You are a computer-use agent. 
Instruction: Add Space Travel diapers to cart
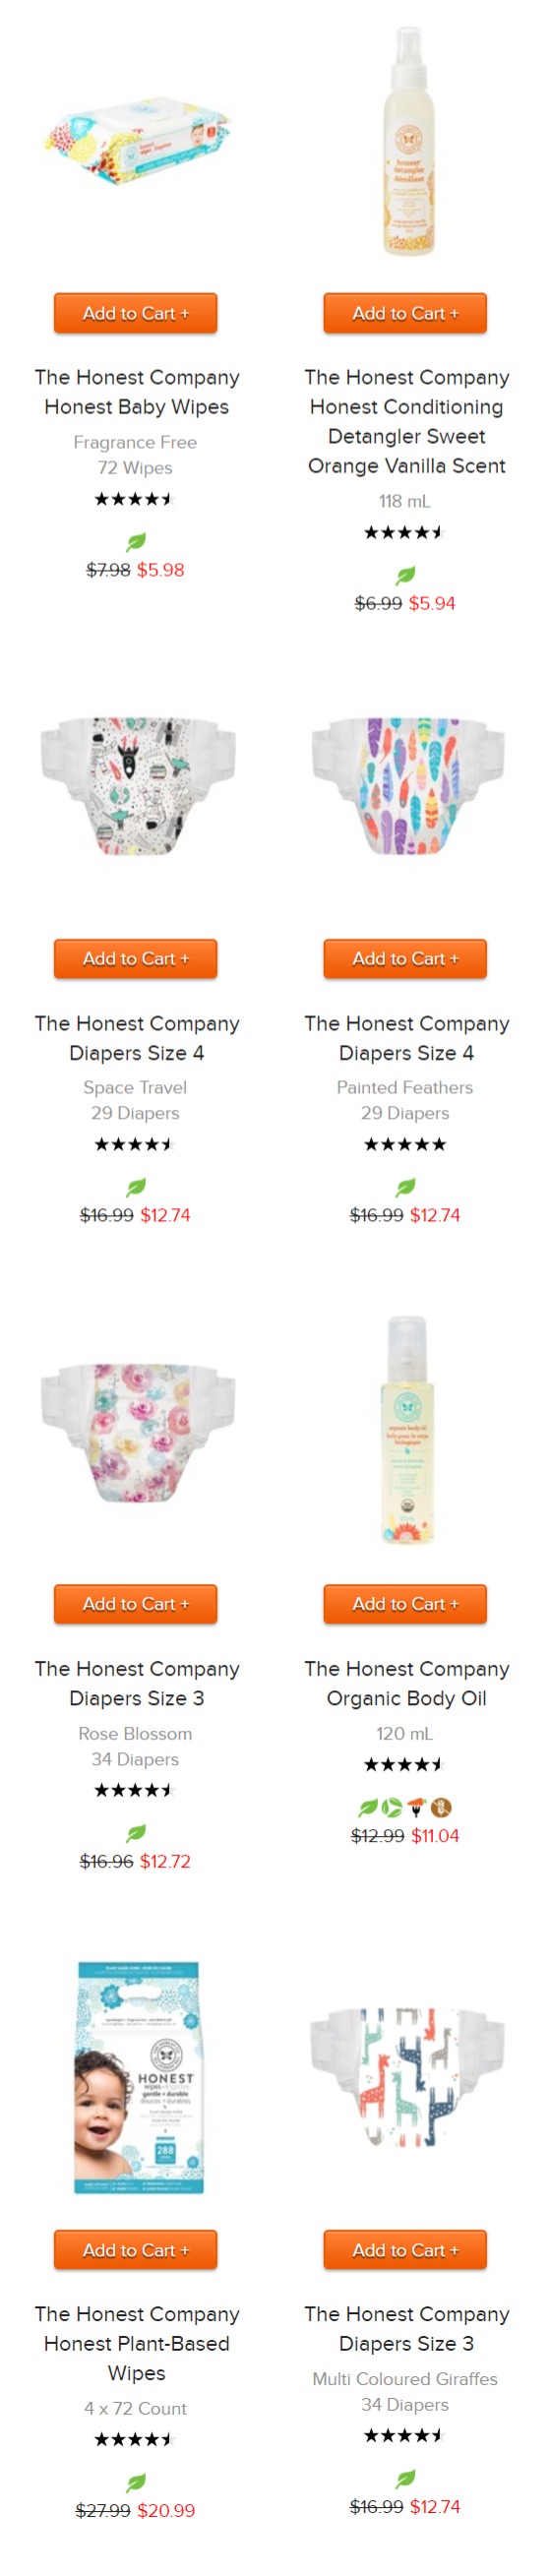pos(136,958)
